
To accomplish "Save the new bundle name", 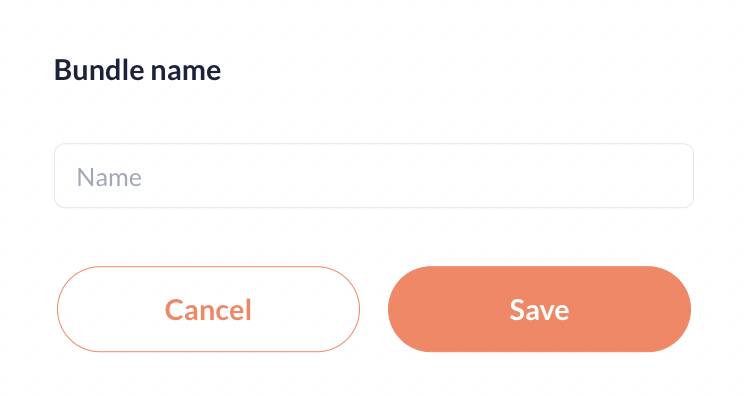I will pos(539,309).
